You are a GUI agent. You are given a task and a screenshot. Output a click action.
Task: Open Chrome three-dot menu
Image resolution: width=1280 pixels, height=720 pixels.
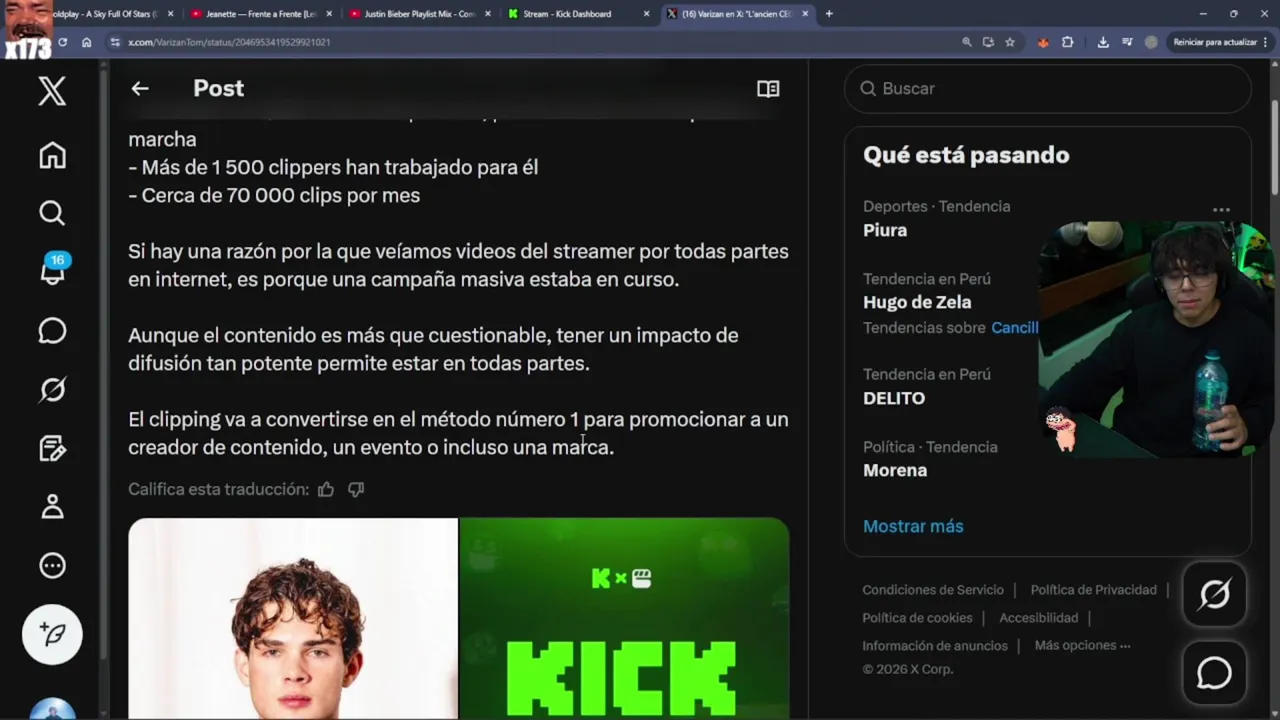tap(1266, 42)
